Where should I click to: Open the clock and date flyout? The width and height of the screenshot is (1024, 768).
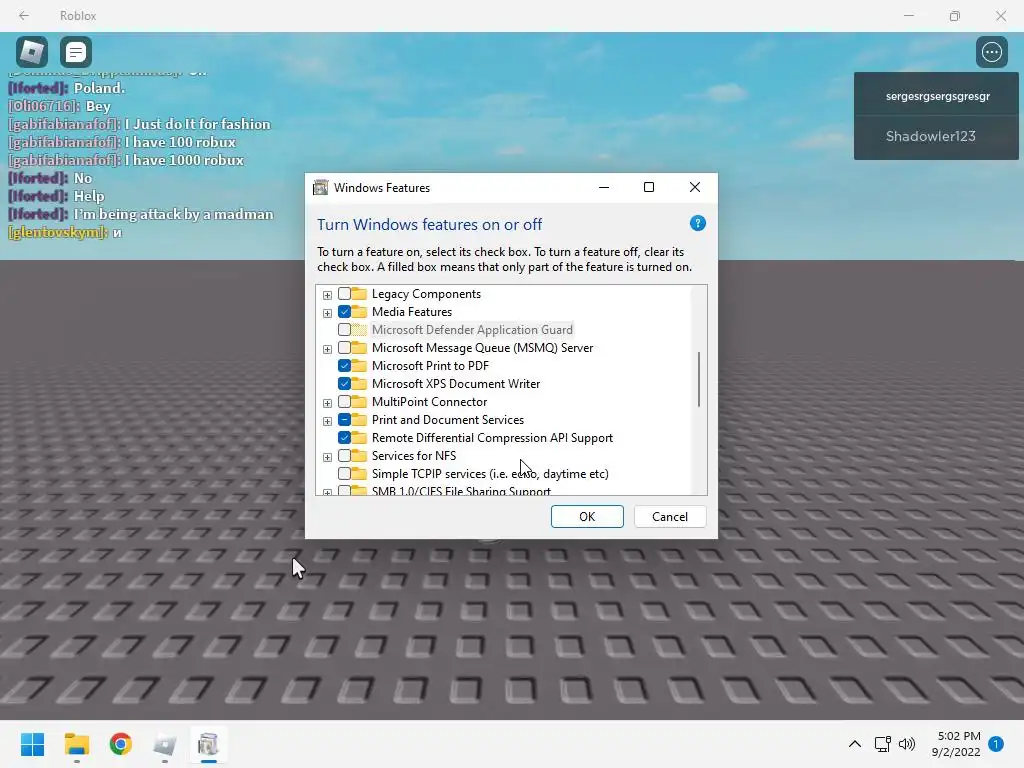coord(956,744)
